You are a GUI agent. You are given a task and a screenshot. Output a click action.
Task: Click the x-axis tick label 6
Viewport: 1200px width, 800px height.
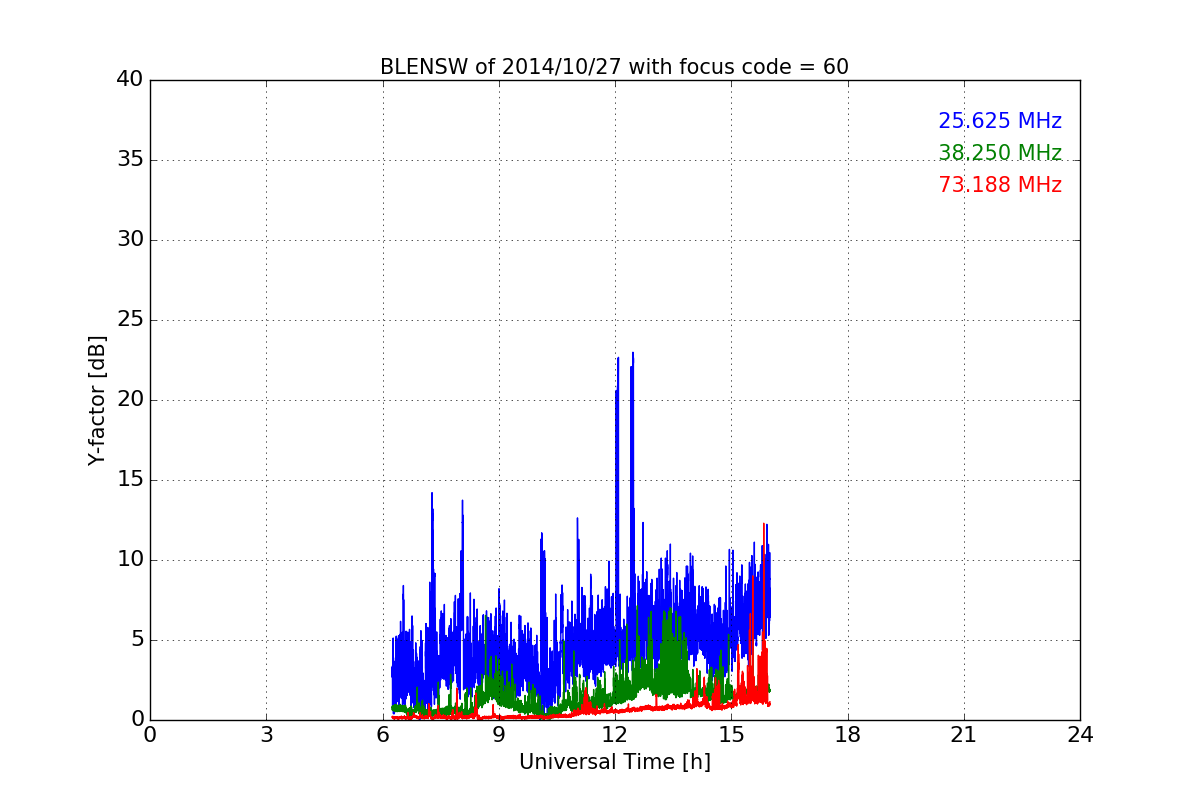coord(383,735)
